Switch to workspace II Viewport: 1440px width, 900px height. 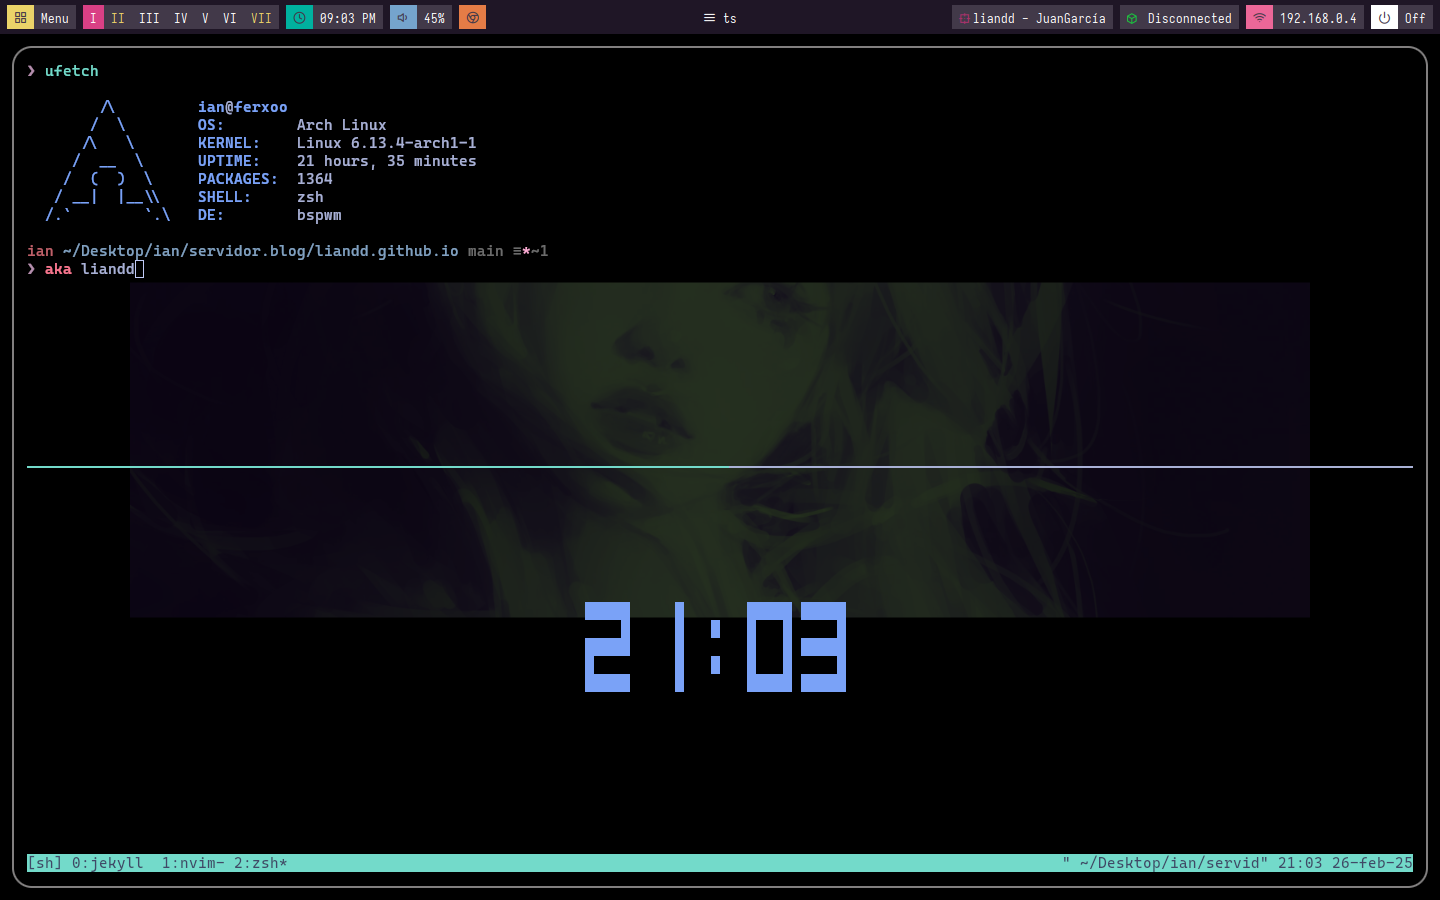tap(118, 18)
